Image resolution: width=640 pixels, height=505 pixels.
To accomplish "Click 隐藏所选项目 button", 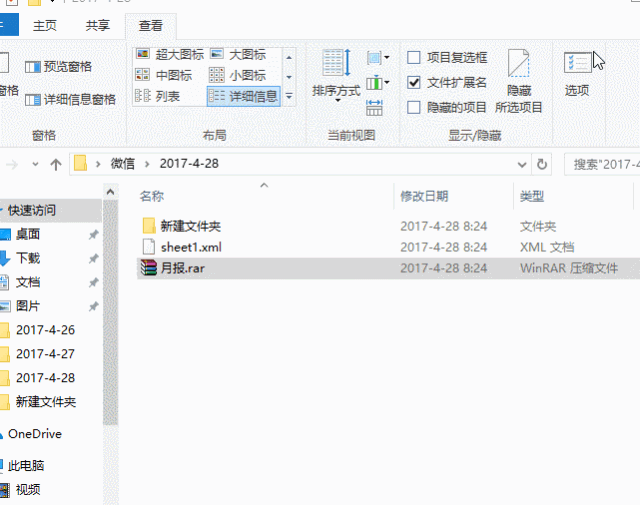I will coord(518,82).
